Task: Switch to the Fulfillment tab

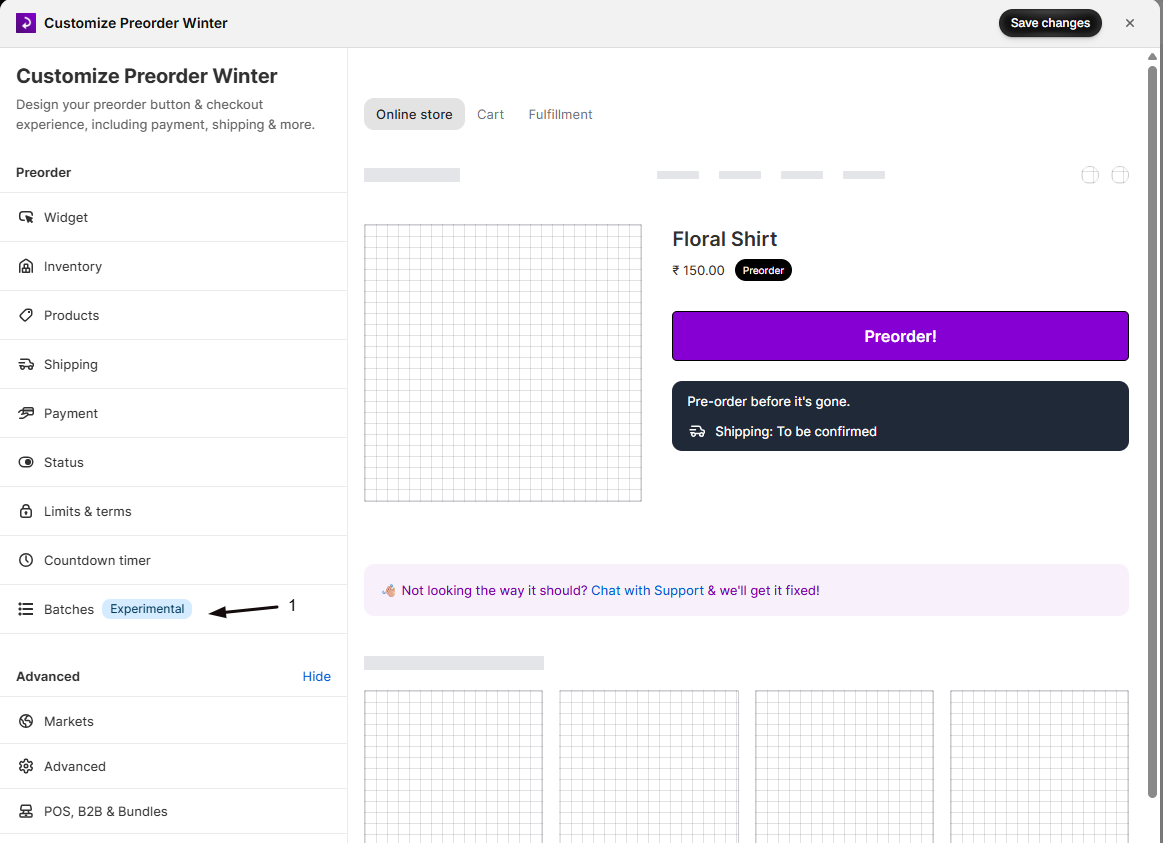Action: click(x=560, y=114)
